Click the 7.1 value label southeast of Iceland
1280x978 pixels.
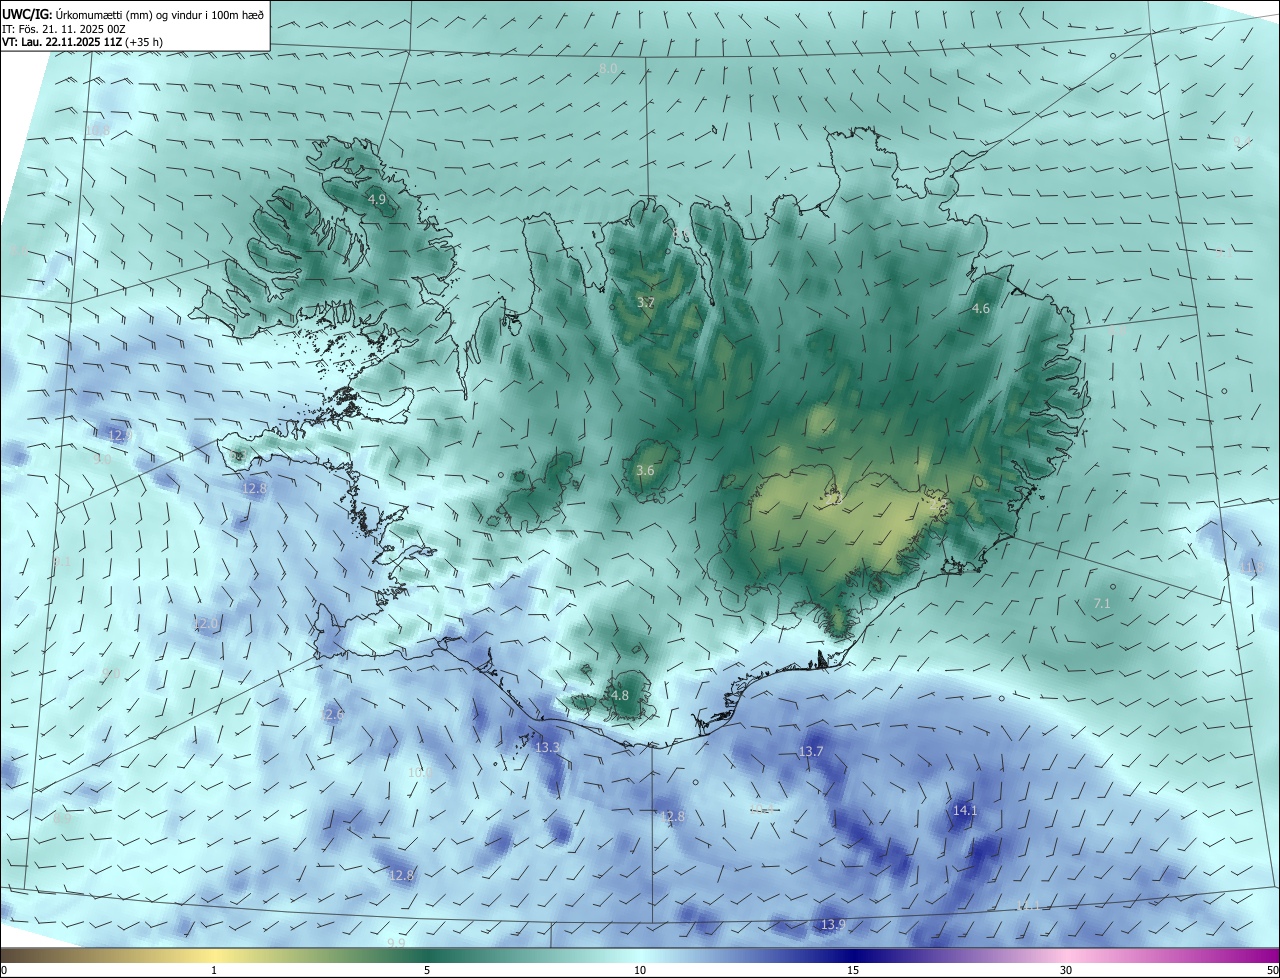click(x=1102, y=603)
